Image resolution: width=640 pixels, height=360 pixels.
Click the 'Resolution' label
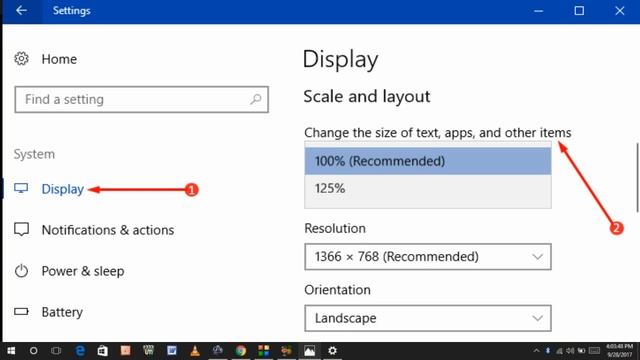click(x=335, y=228)
